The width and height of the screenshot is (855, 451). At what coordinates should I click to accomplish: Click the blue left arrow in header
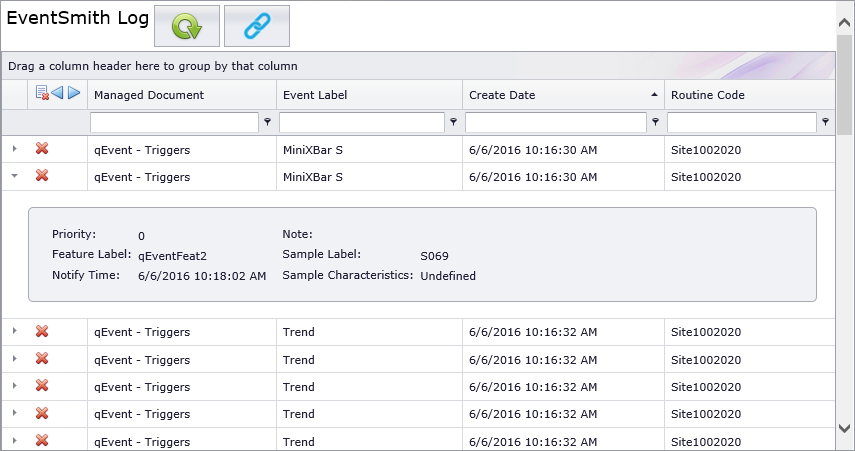tap(57, 94)
